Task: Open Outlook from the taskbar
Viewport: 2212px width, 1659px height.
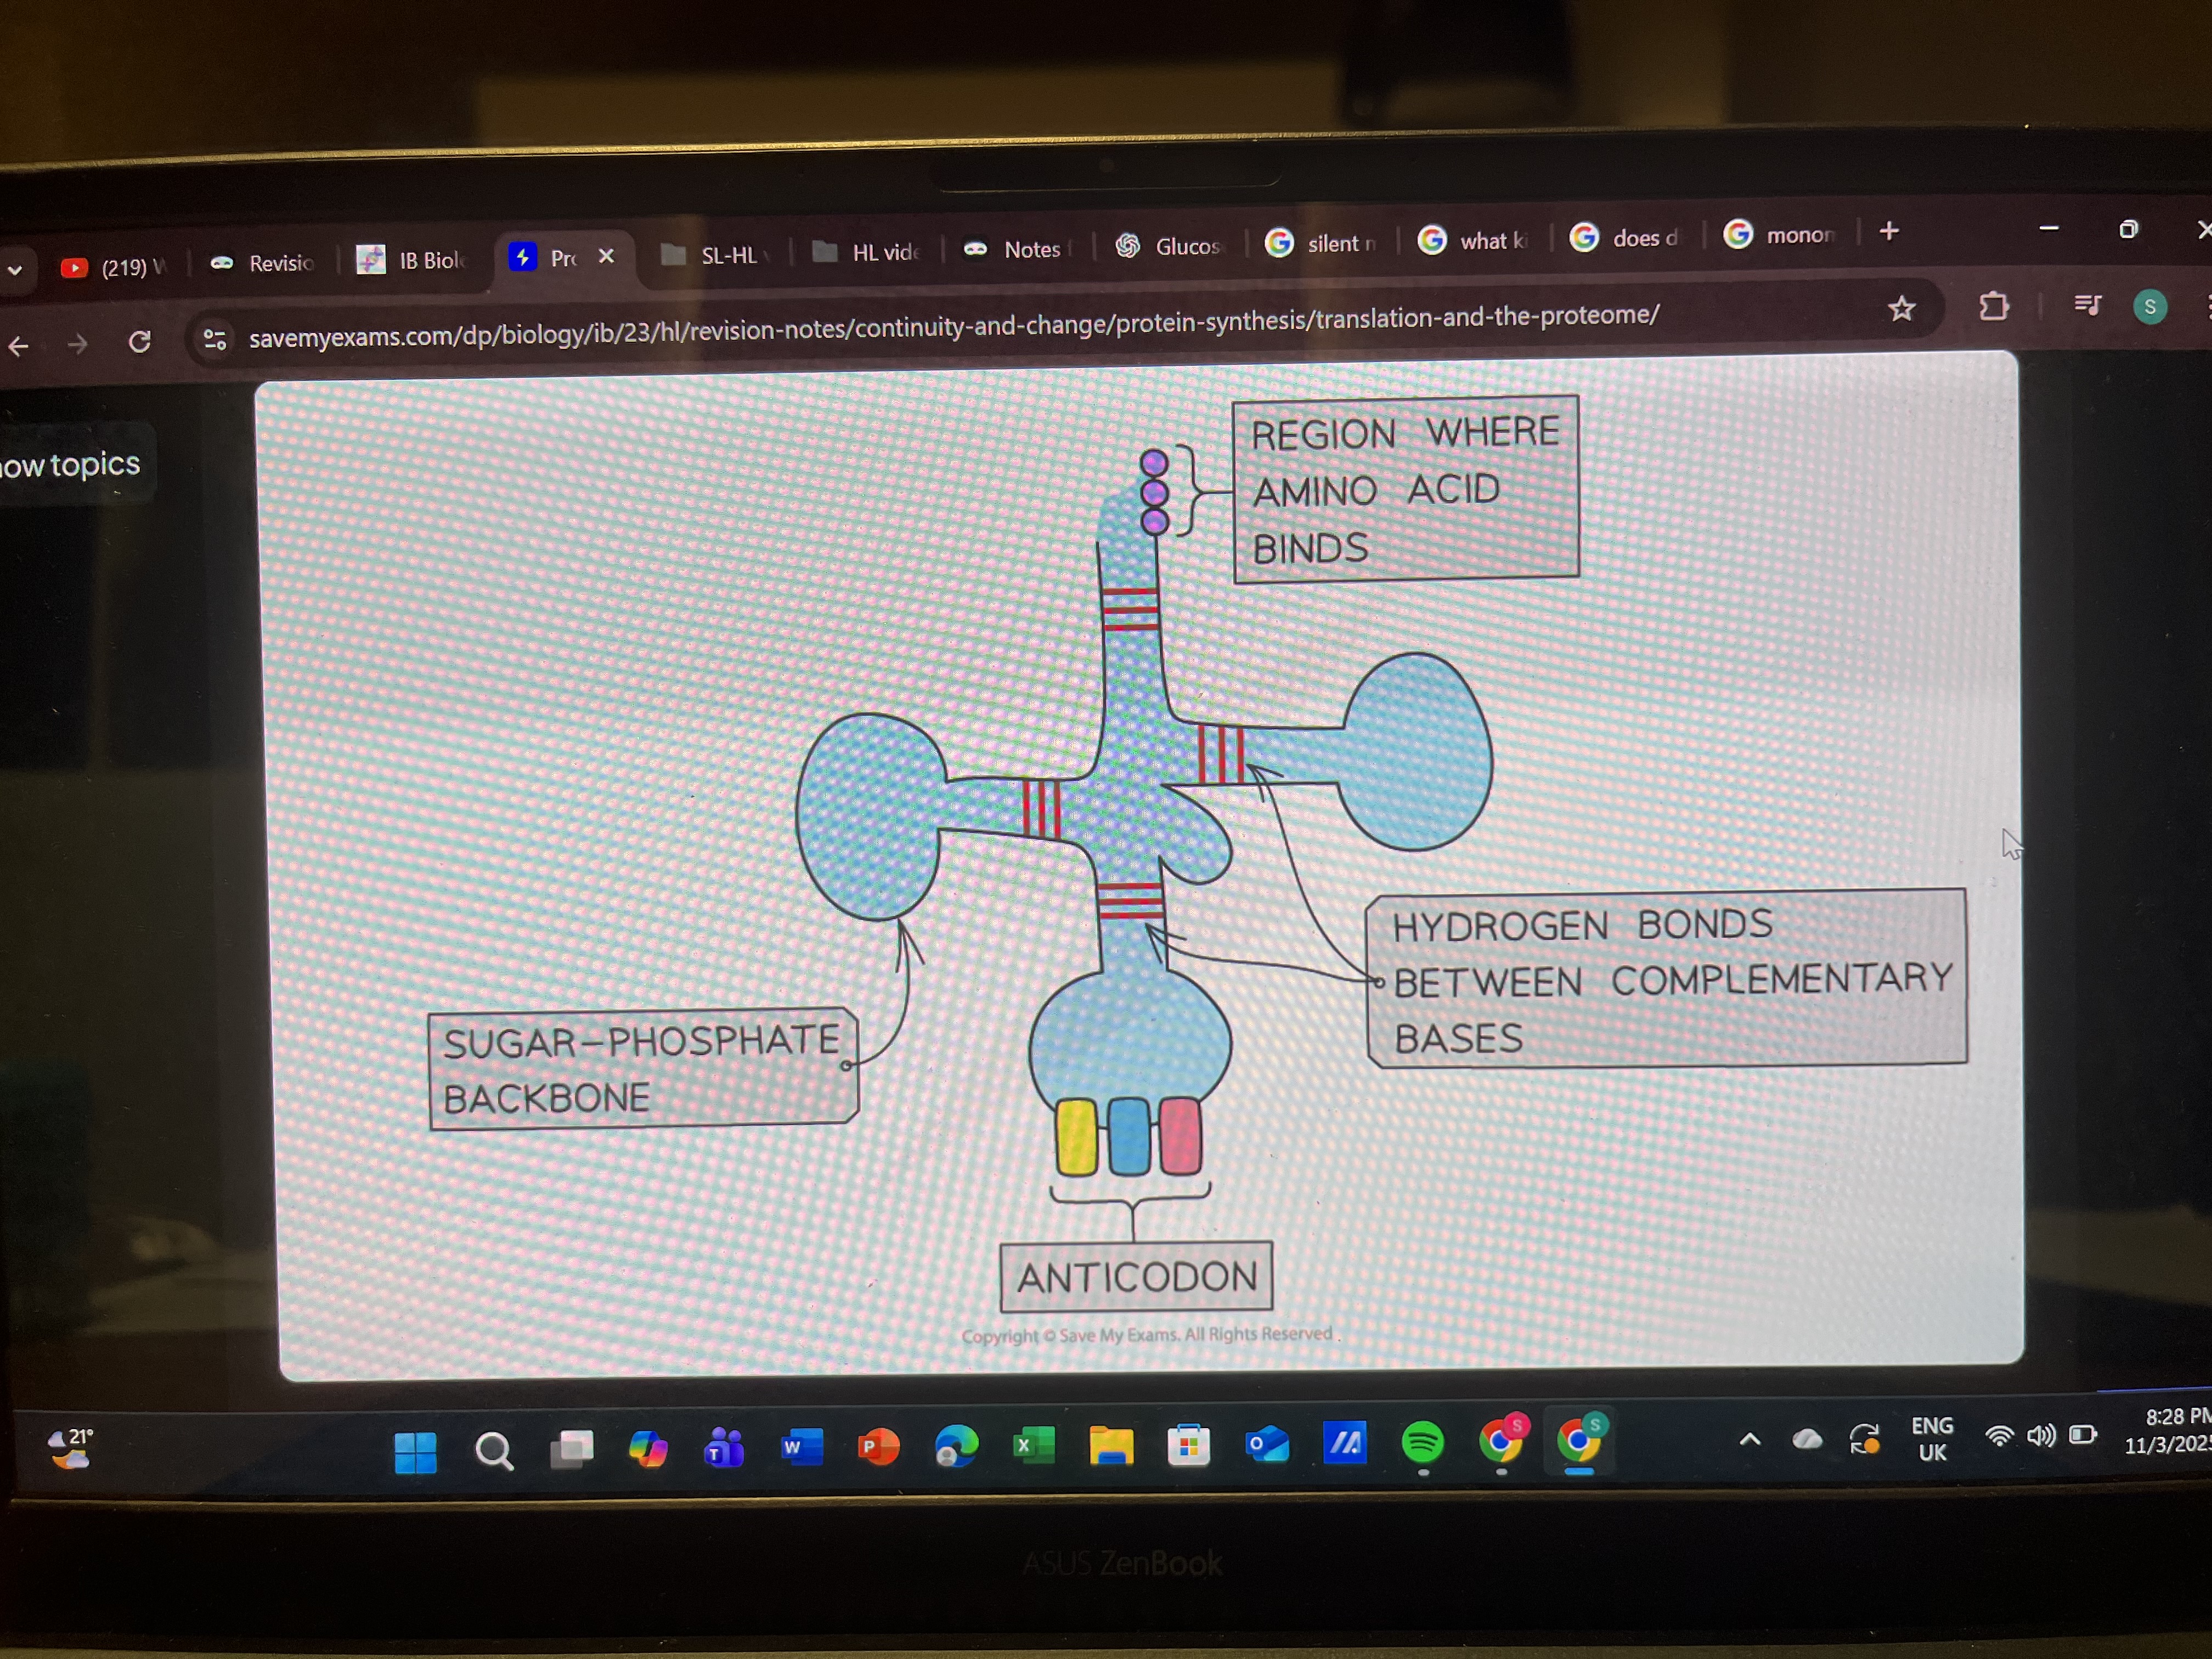Action: pos(1266,1445)
